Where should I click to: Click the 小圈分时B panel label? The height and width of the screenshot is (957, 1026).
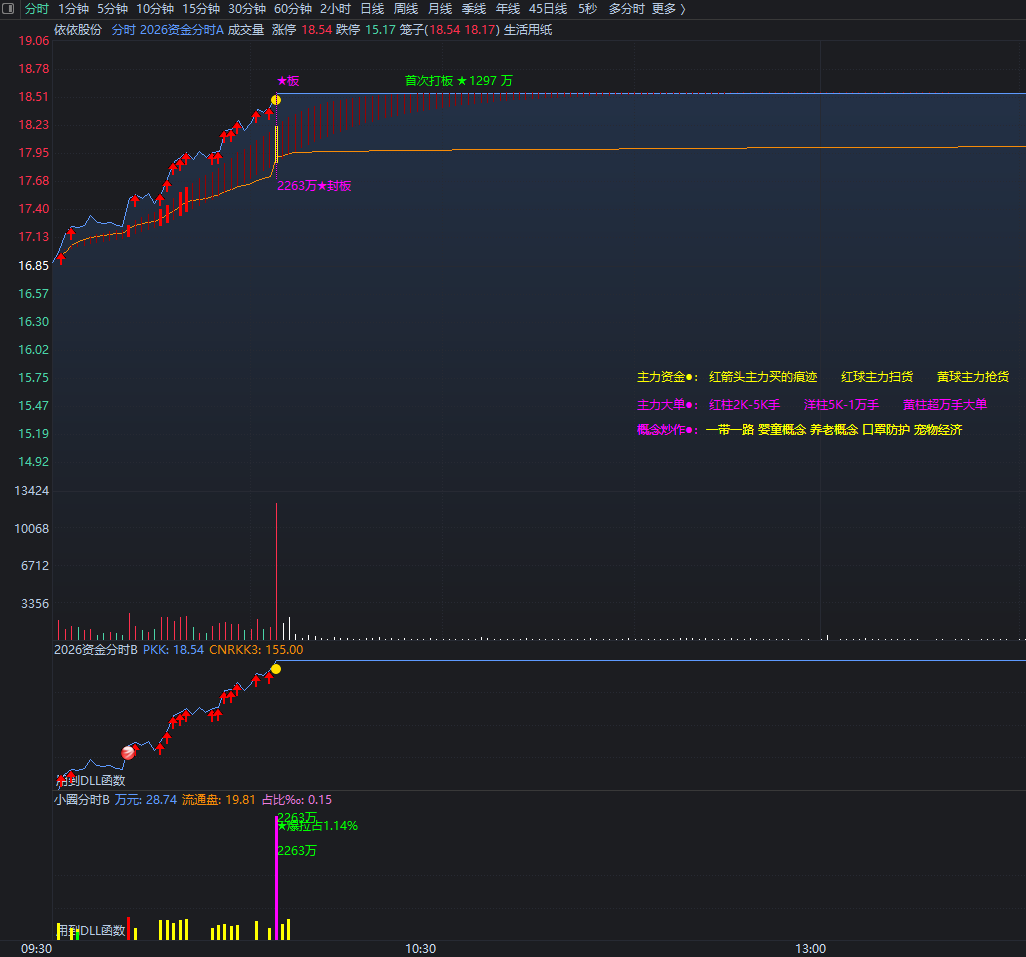pyautogui.click(x=82, y=799)
